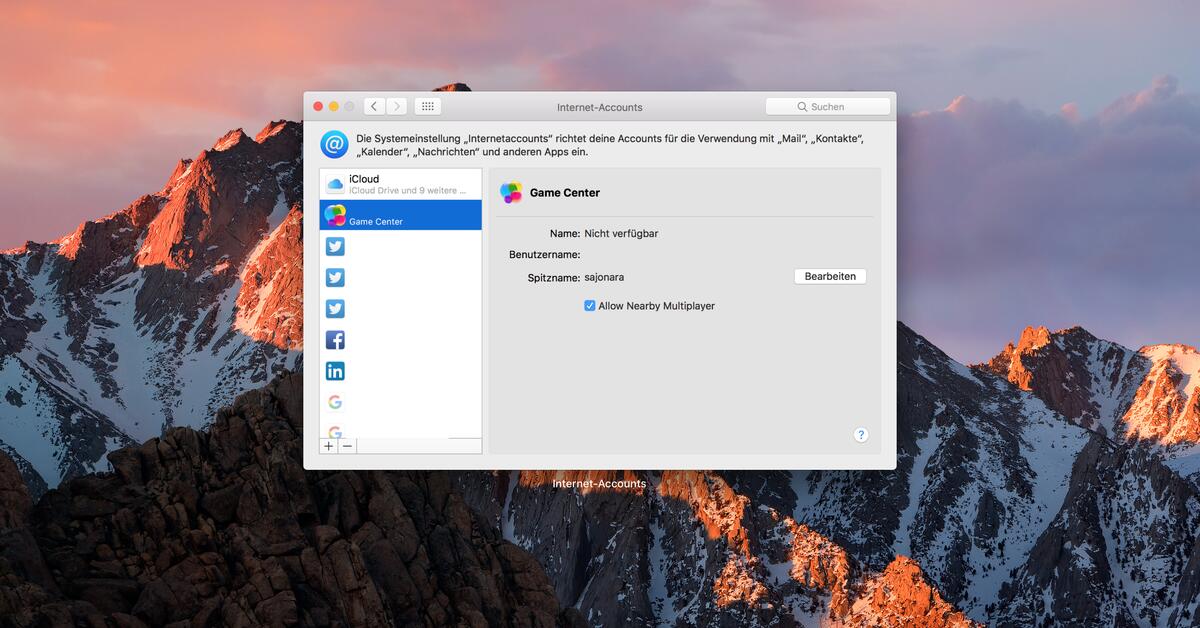Add a new internet account

328,446
